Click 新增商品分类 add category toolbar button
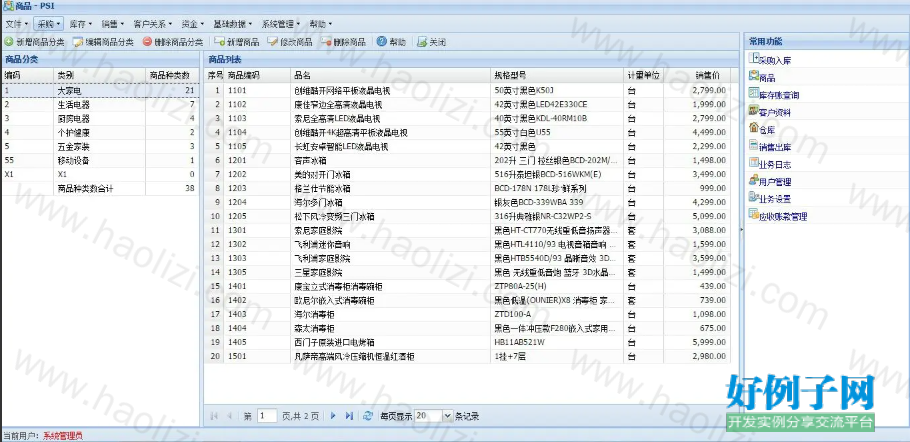Screen dimensions: 910x442 (35, 42)
